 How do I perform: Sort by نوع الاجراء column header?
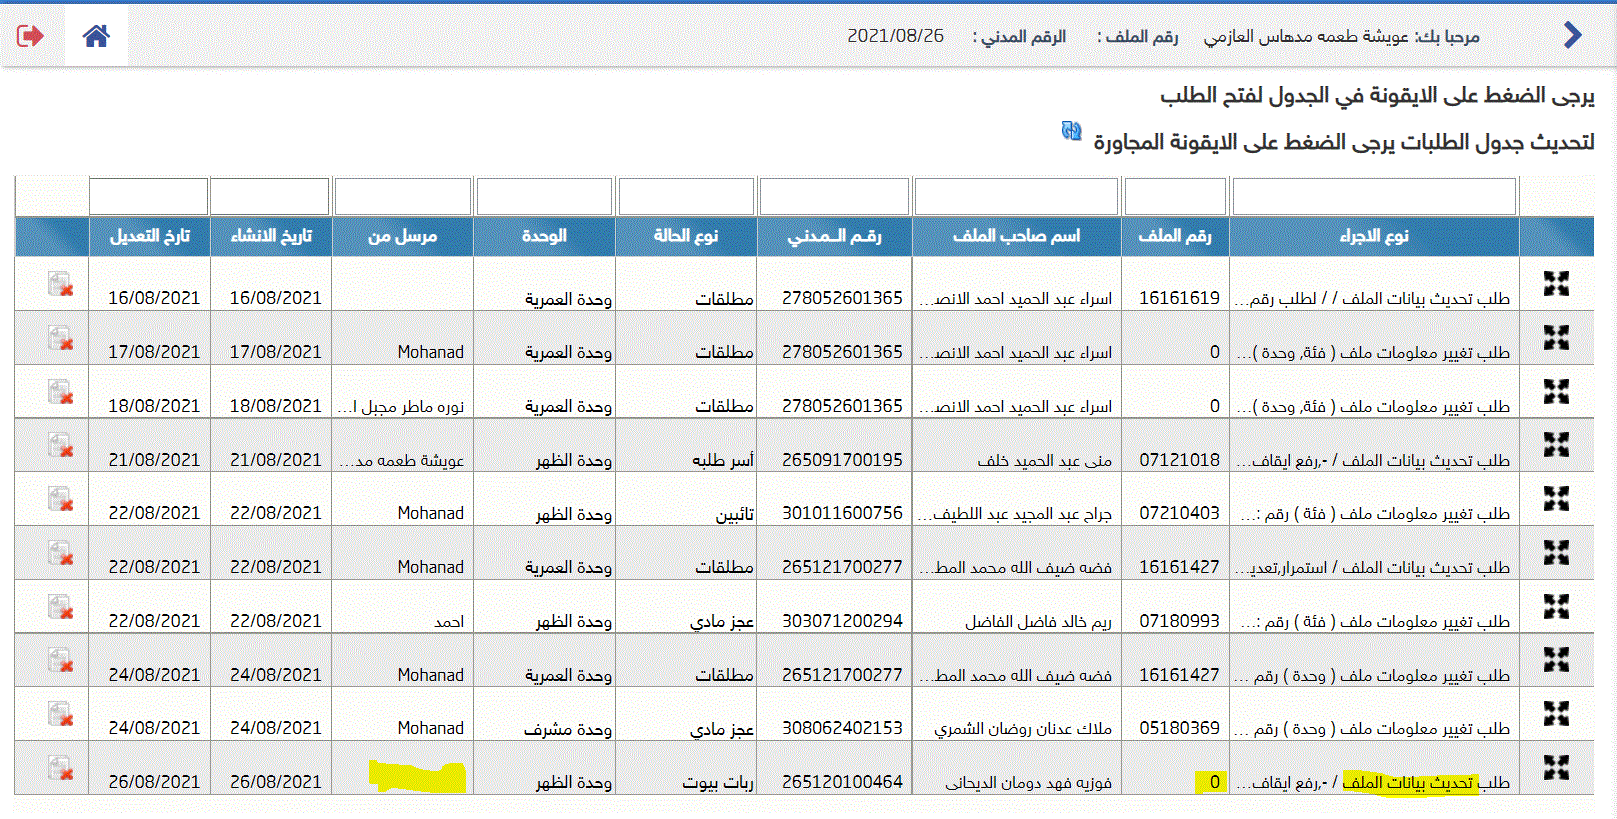pyautogui.click(x=1373, y=236)
